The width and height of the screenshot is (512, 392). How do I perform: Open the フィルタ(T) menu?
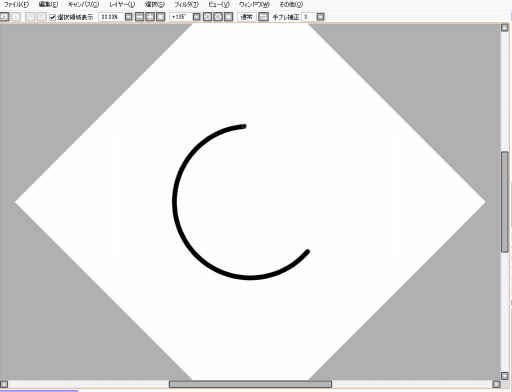click(x=186, y=5)
